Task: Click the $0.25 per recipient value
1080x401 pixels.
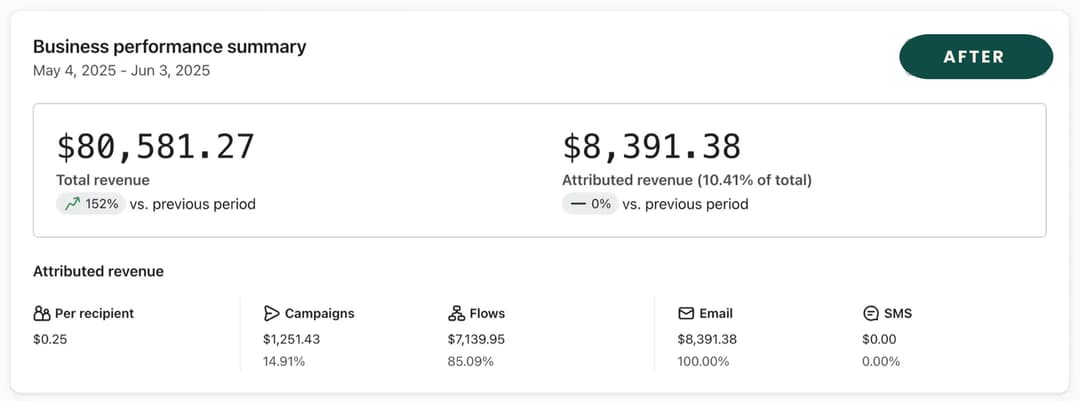Action: (x=50, y=340)
